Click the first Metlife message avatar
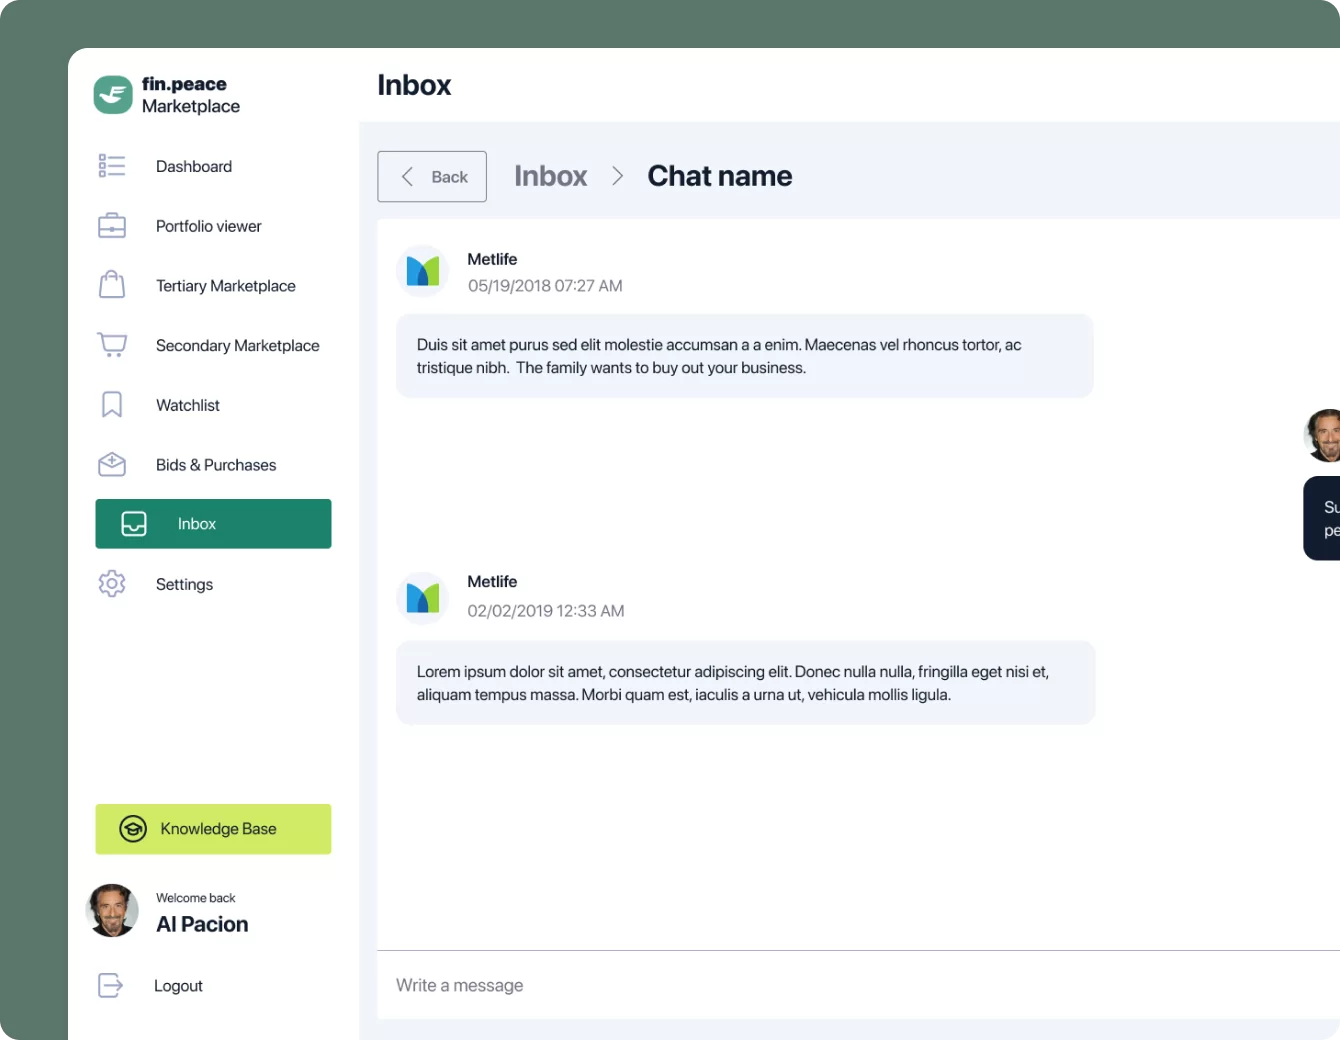The image size is (1340, 1040). pos(423,271)
